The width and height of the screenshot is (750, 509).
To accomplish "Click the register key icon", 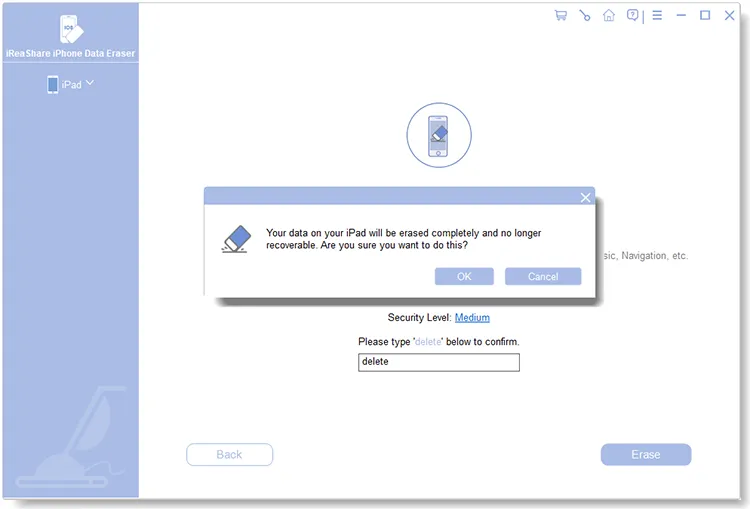I will (585, 16).
